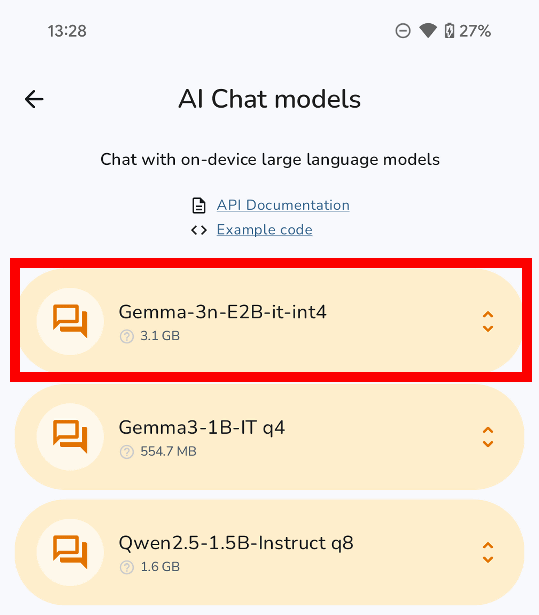The width and height of the screenshot is (539, 615).
Task: Click the chat bubbles icon for Gemma-3n-E2B-it-int4
Action: pos(70,321)
